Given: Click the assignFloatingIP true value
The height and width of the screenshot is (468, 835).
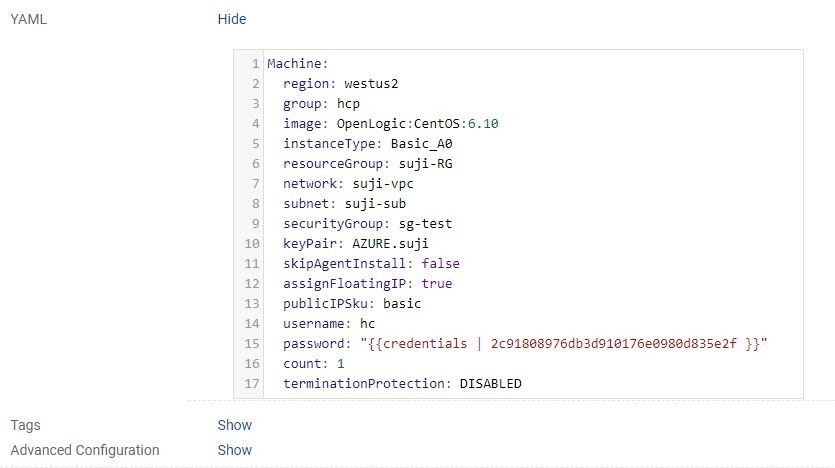Looking at the screenshot, I should pos(437,283).
